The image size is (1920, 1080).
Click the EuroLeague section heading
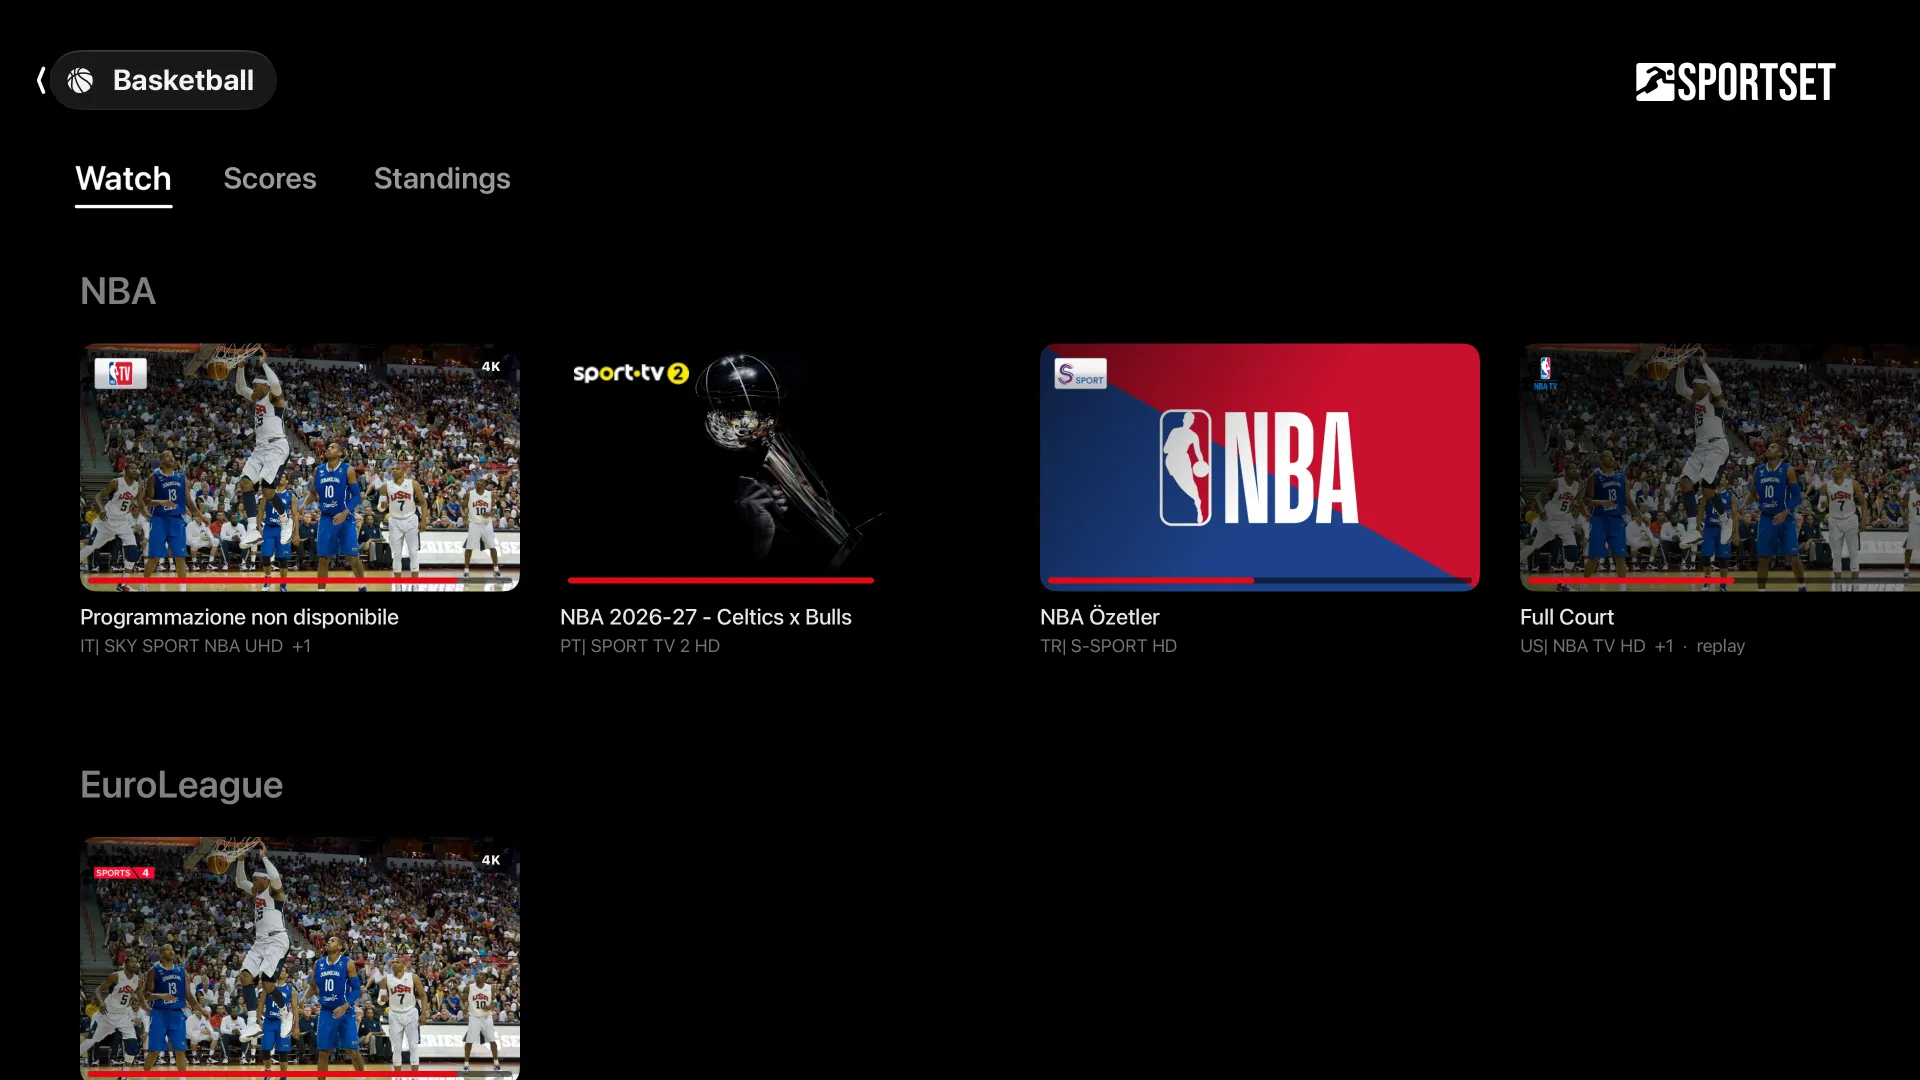(x=181, y=785)
